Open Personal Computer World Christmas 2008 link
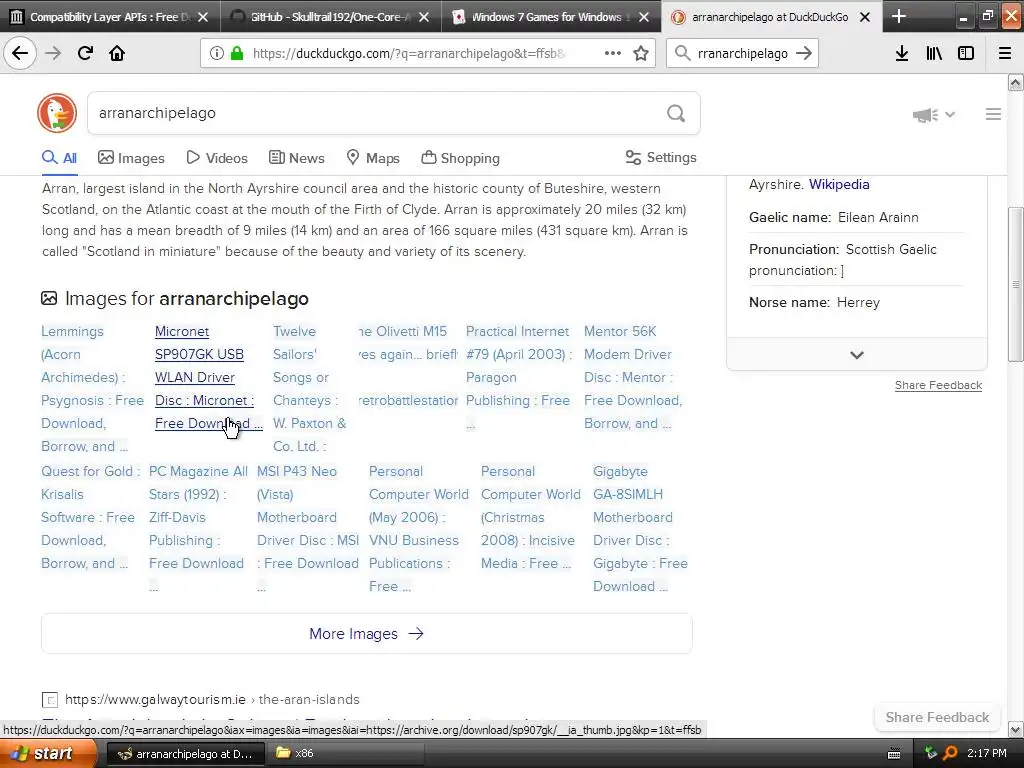Image resolution: width=1024 pixels, height=768 pixels. [530, 517]
